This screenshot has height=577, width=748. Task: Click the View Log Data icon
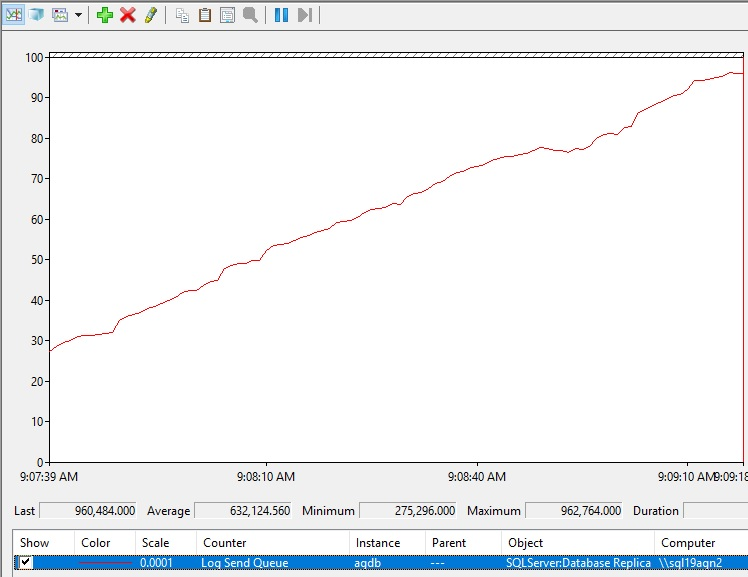(x=37, y=15)
